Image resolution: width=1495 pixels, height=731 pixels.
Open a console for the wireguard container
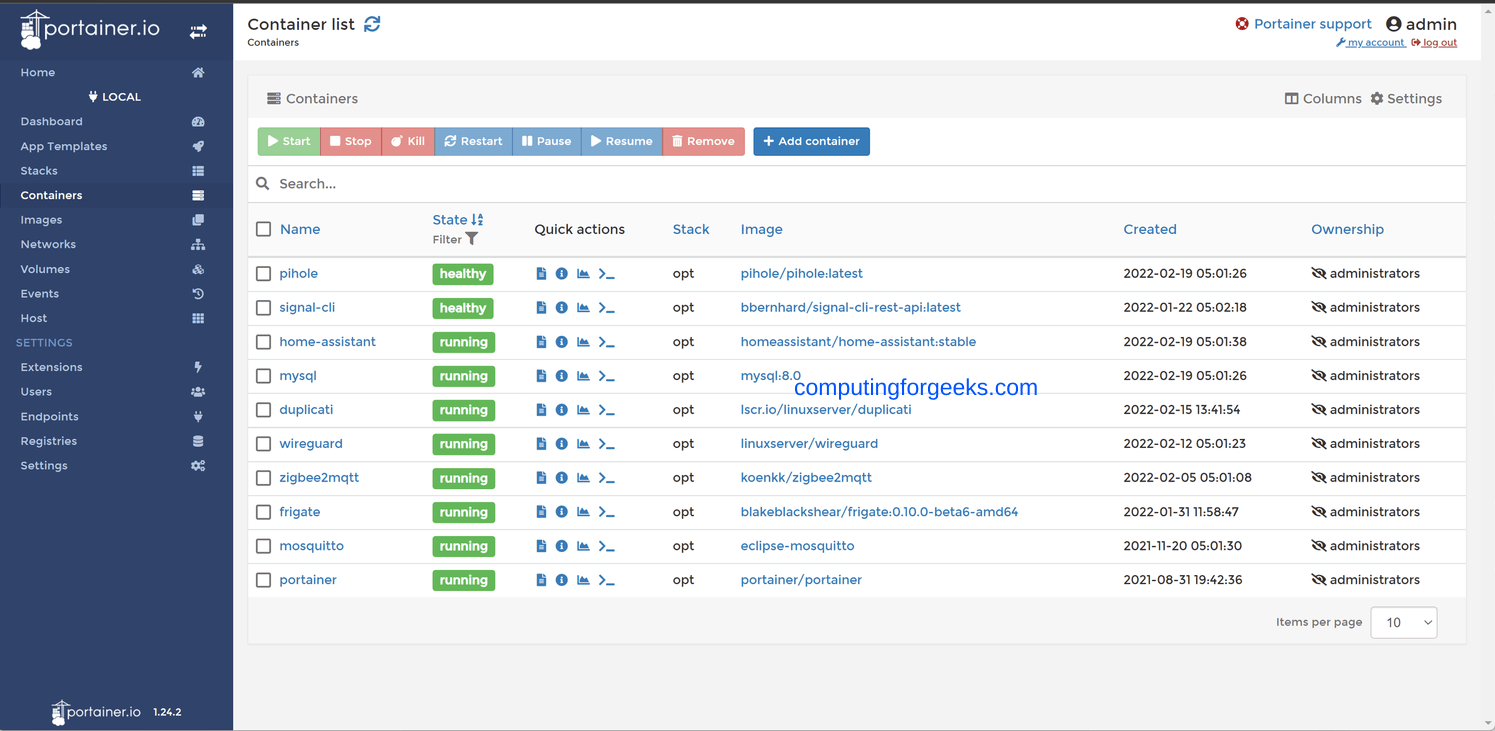pyautogui.click(x=606, y=443)
